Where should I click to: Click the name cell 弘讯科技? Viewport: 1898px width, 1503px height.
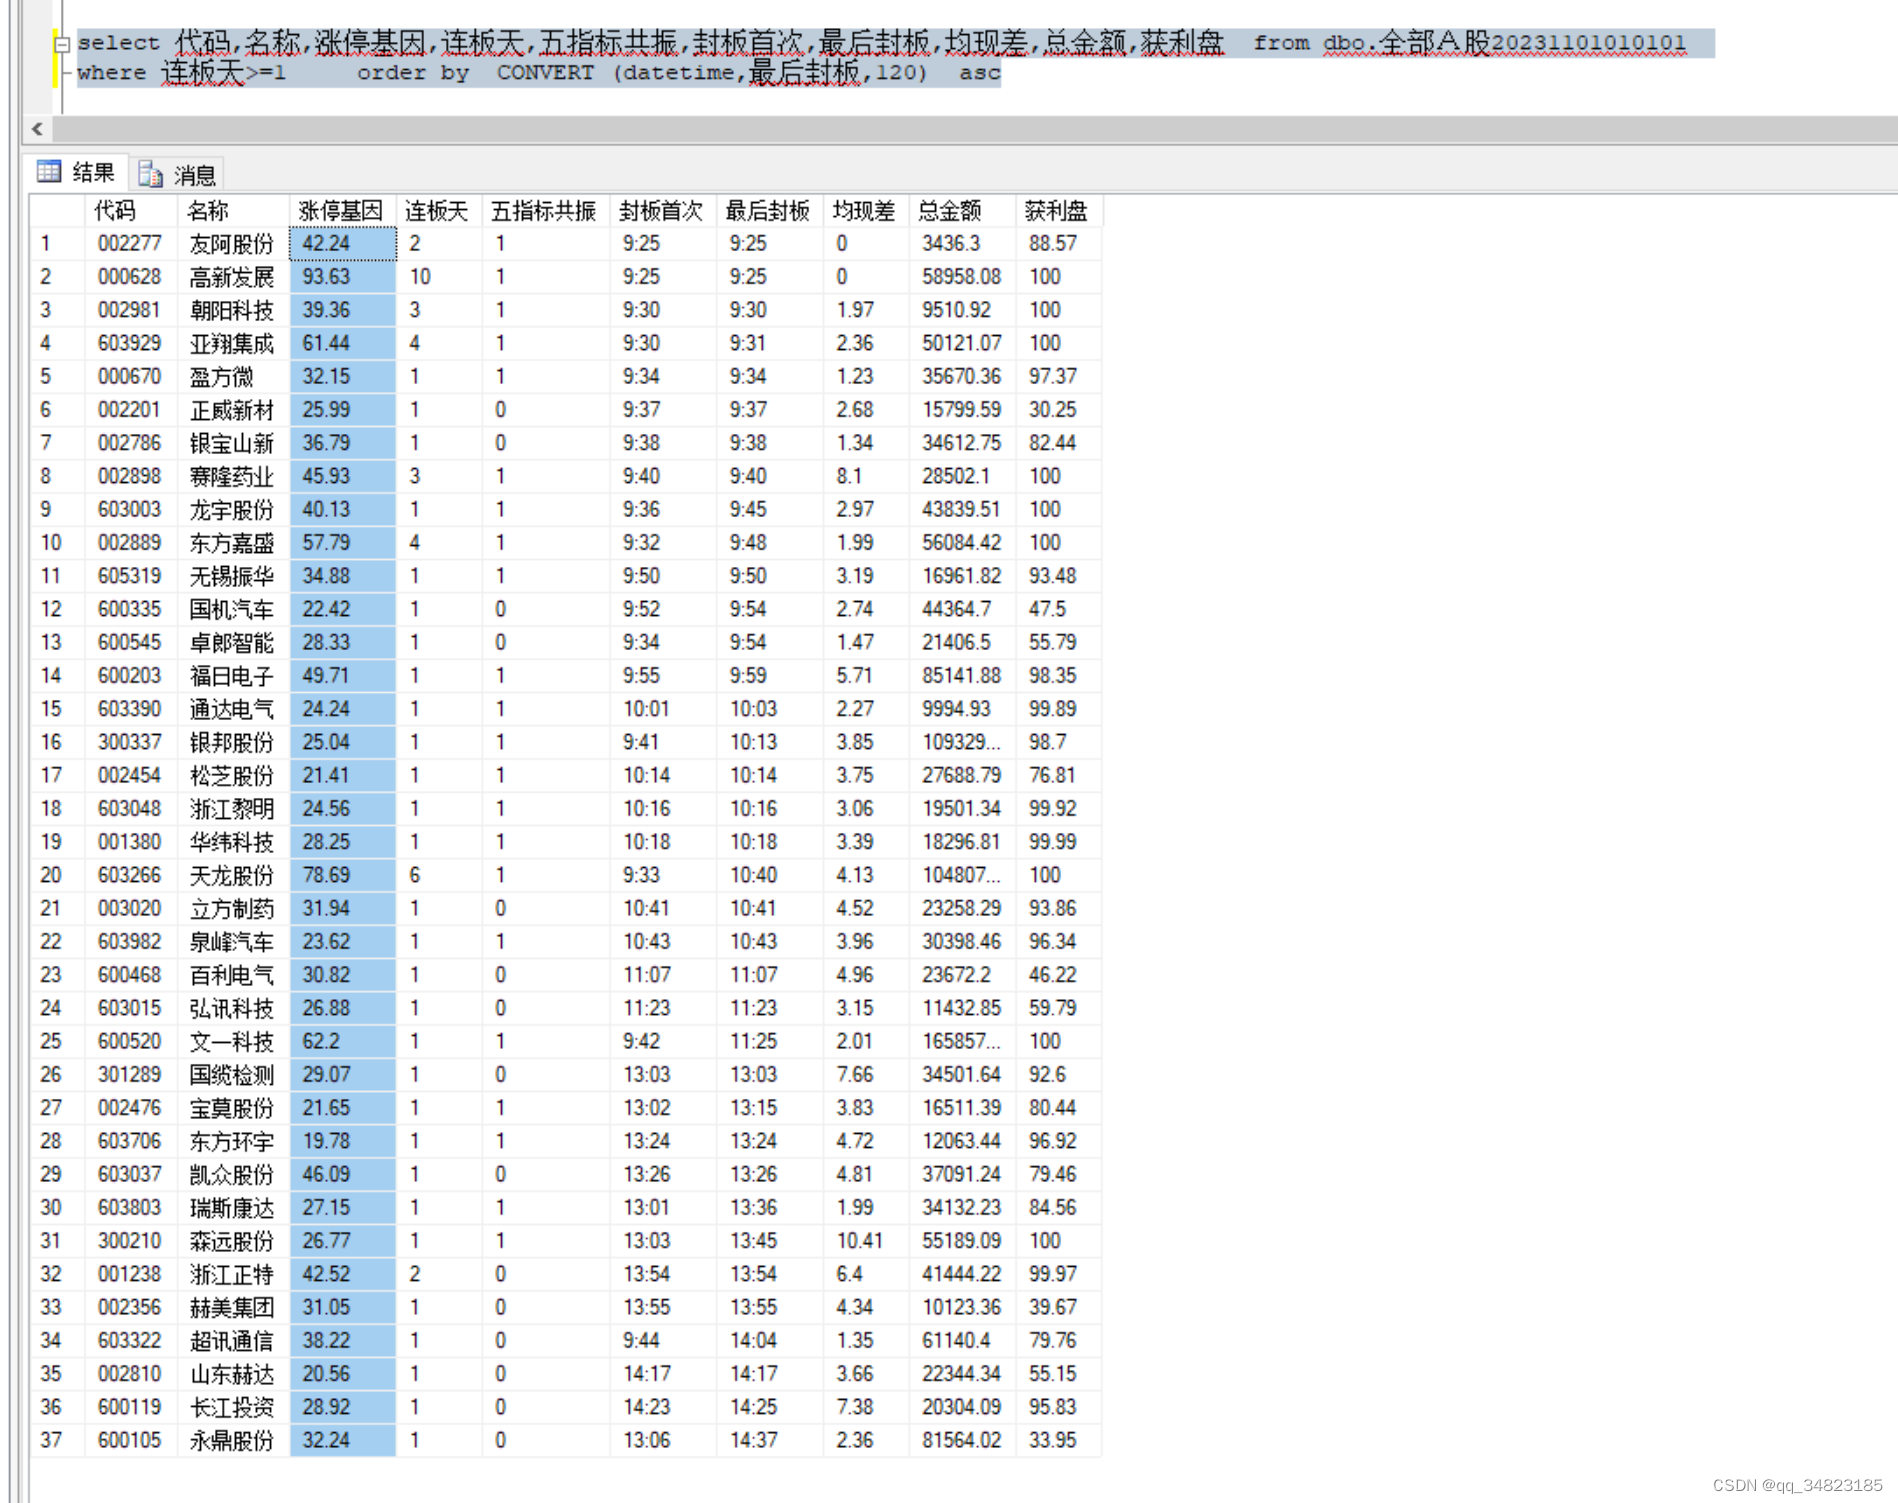[234, 1008]
